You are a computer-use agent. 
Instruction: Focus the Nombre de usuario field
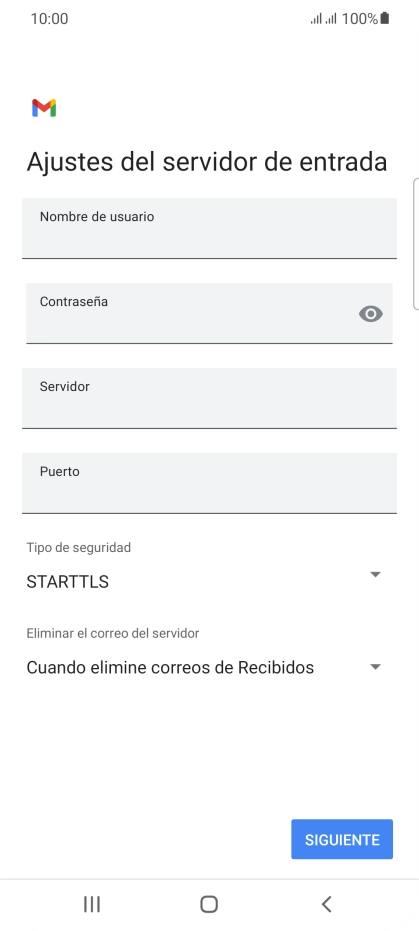(209, 228)
